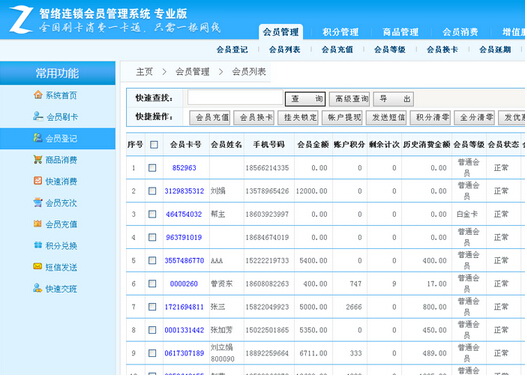Screen dimensions: 527x376
Task: Click the 查询 search button
Action: click(305, 99)
